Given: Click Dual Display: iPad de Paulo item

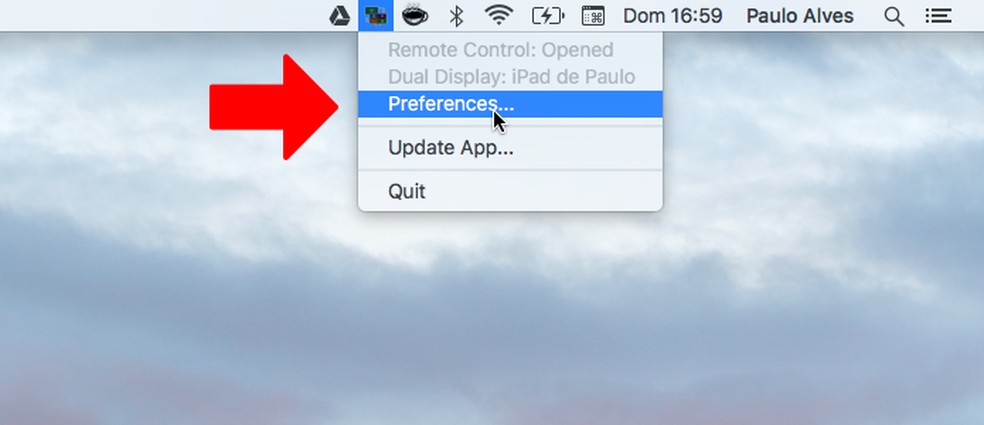Looking at the screenshot, I should pos(510,77).
